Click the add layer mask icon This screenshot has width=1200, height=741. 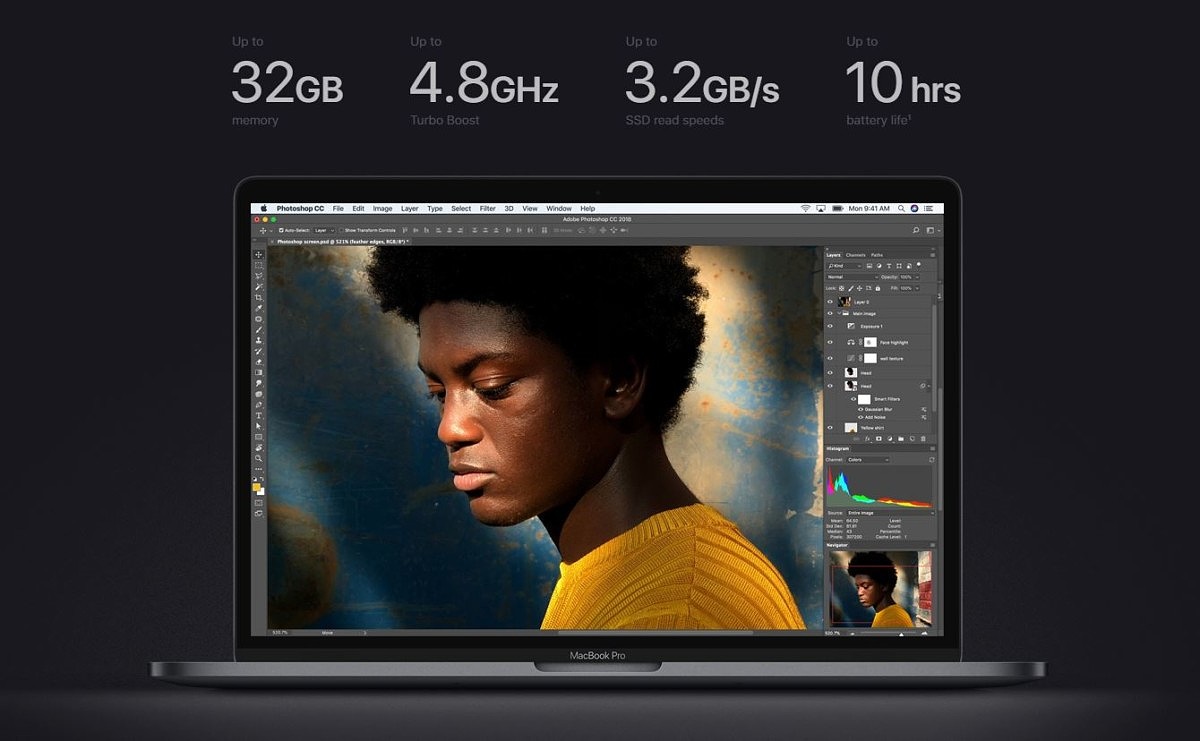coord(879,438)
